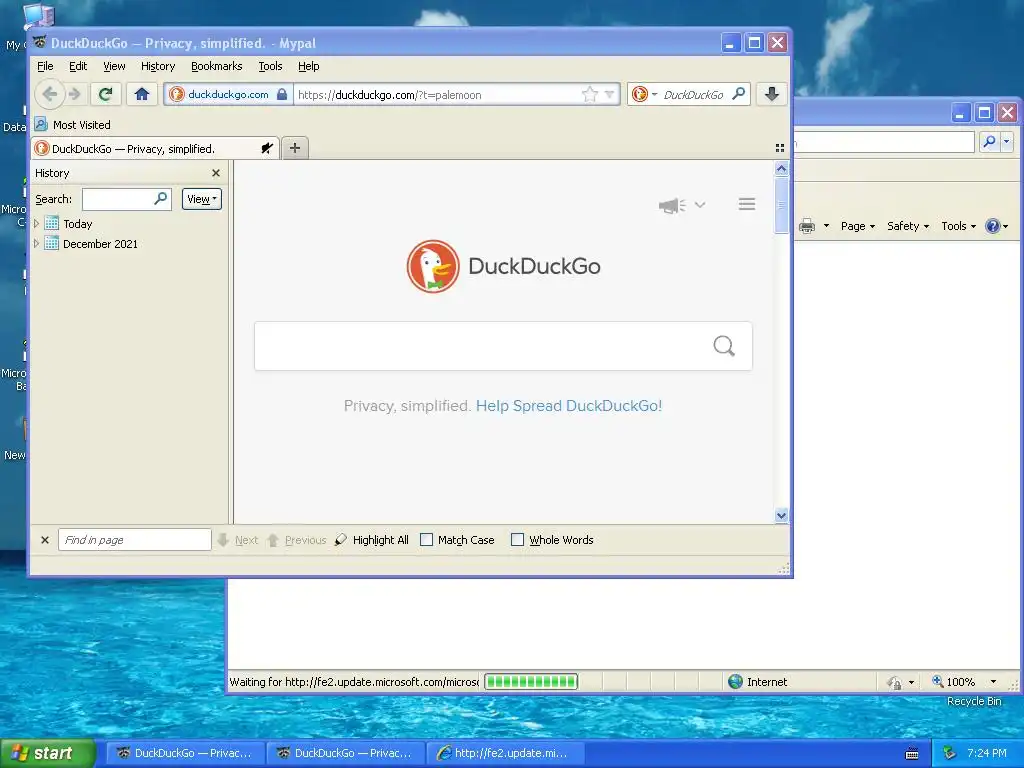Viewport: 1024px width, 768px height.
Task: Open the tab groups grid icon
Action: [780, 148]
